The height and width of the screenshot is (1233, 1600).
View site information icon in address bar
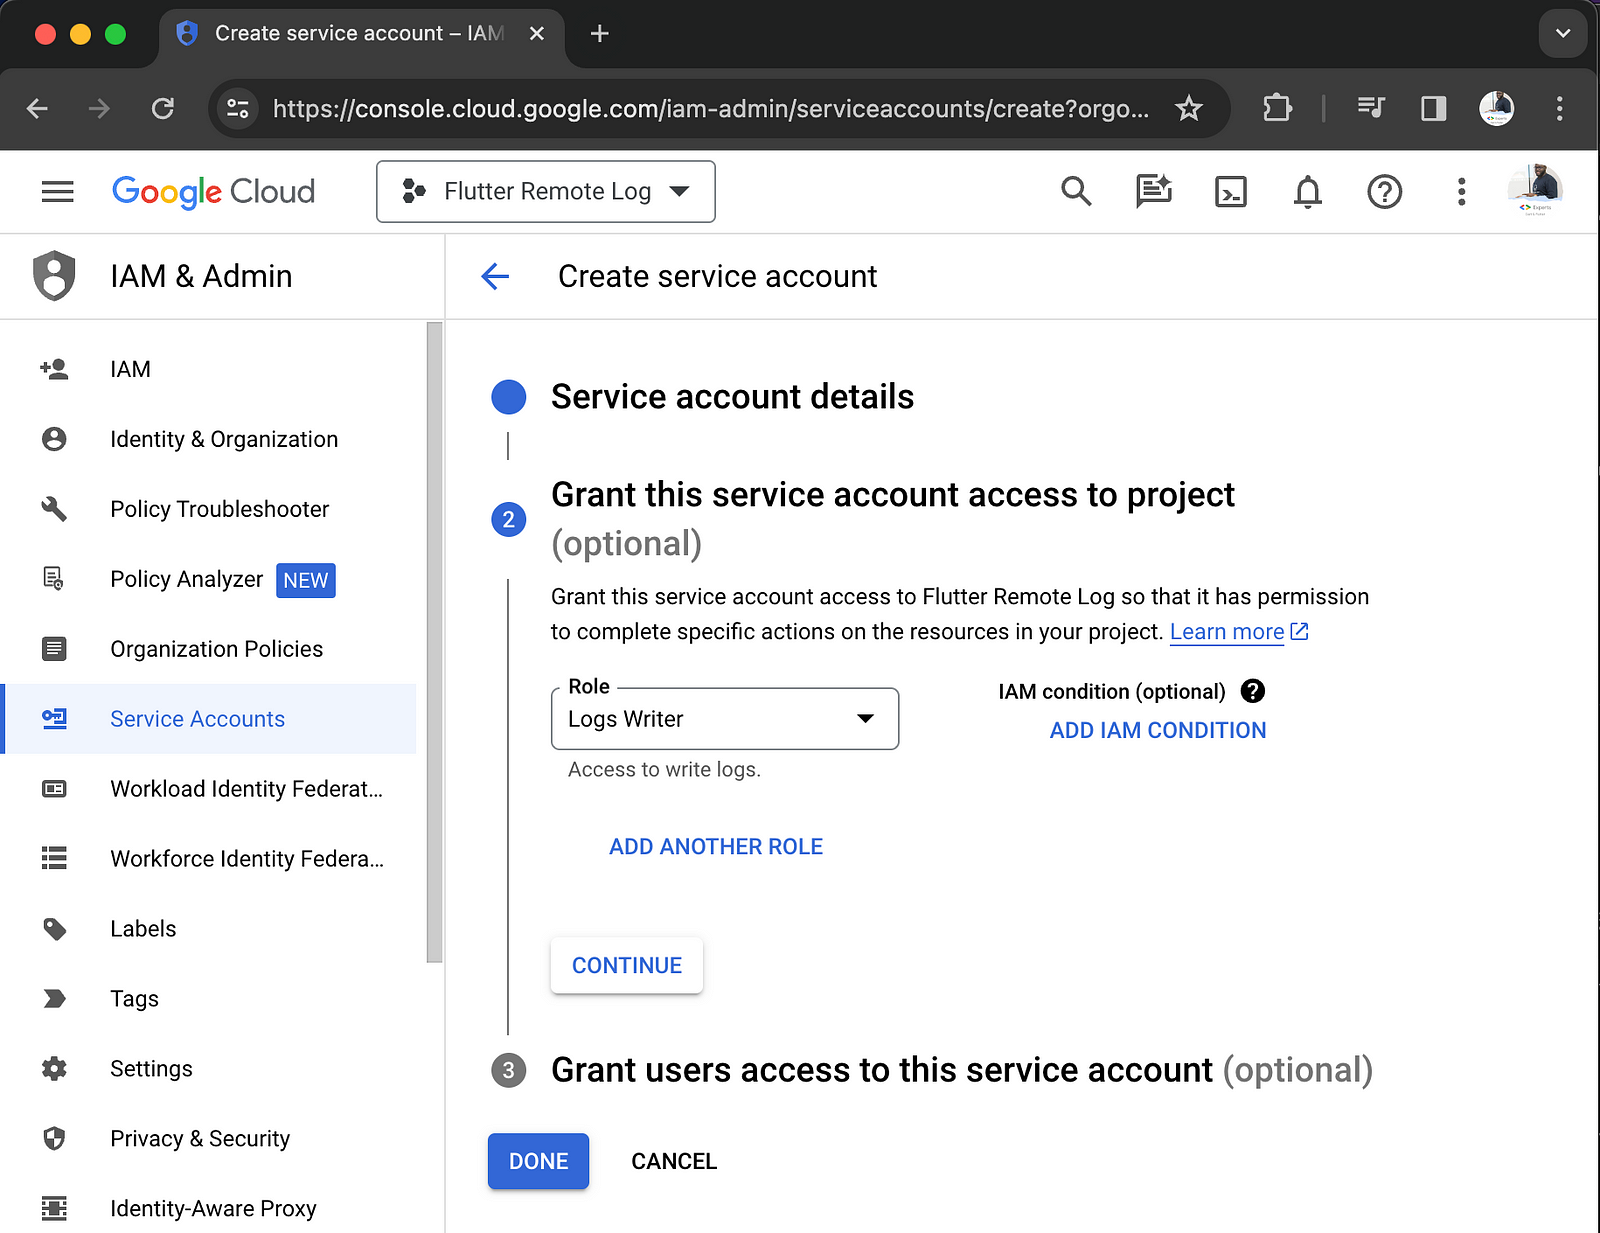click(x=238, y=108)
